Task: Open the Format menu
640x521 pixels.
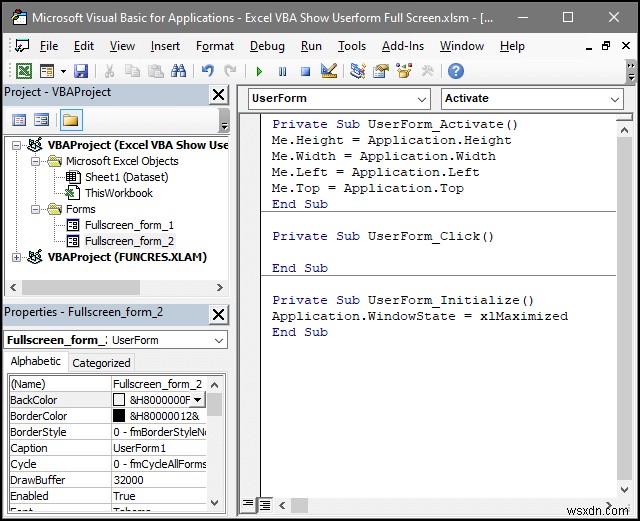Action: point(215,46)
